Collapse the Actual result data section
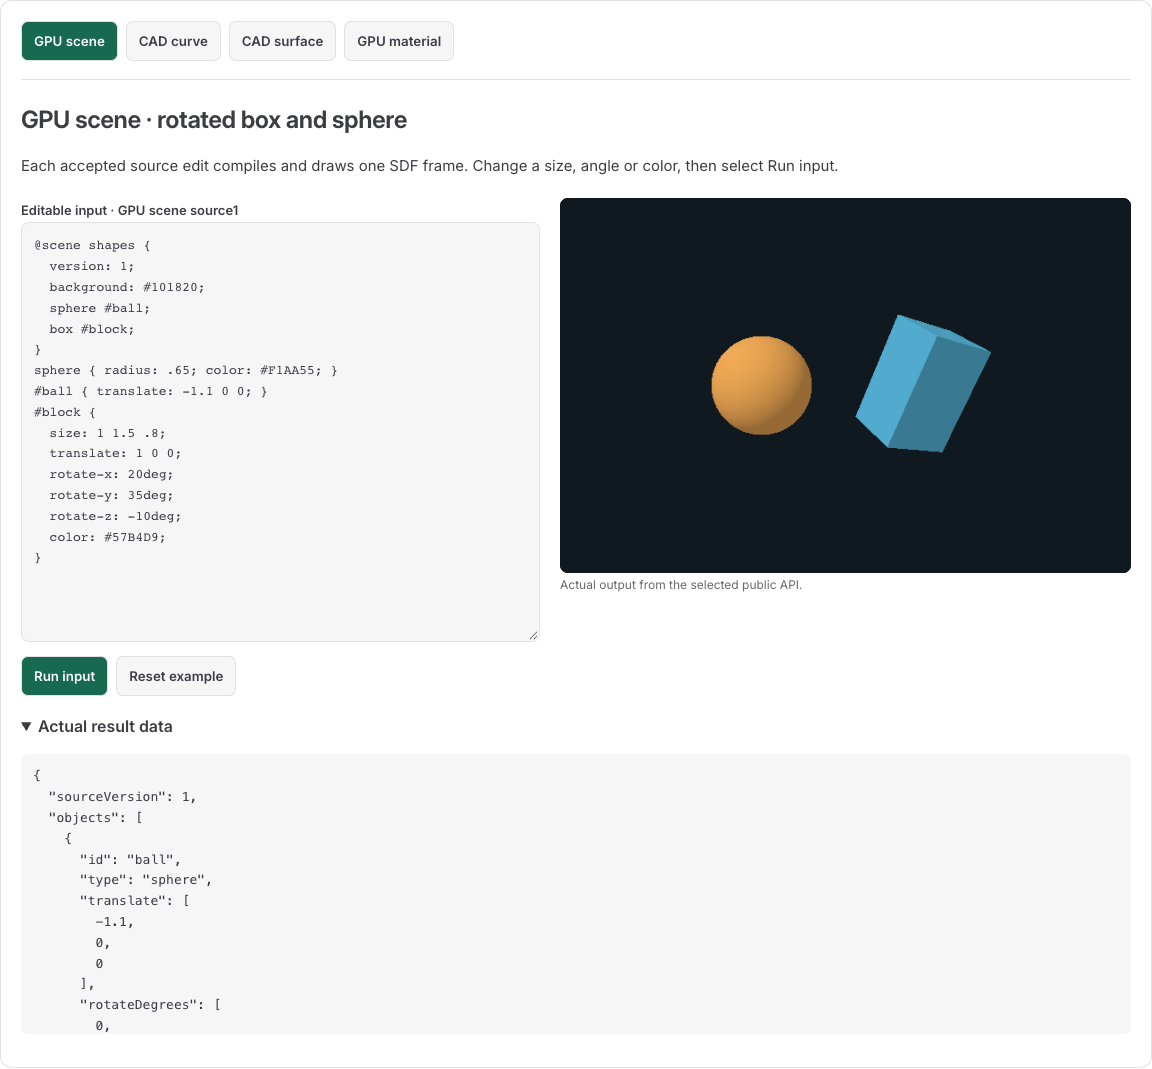 pyautogui.click(x=97, y=727)
